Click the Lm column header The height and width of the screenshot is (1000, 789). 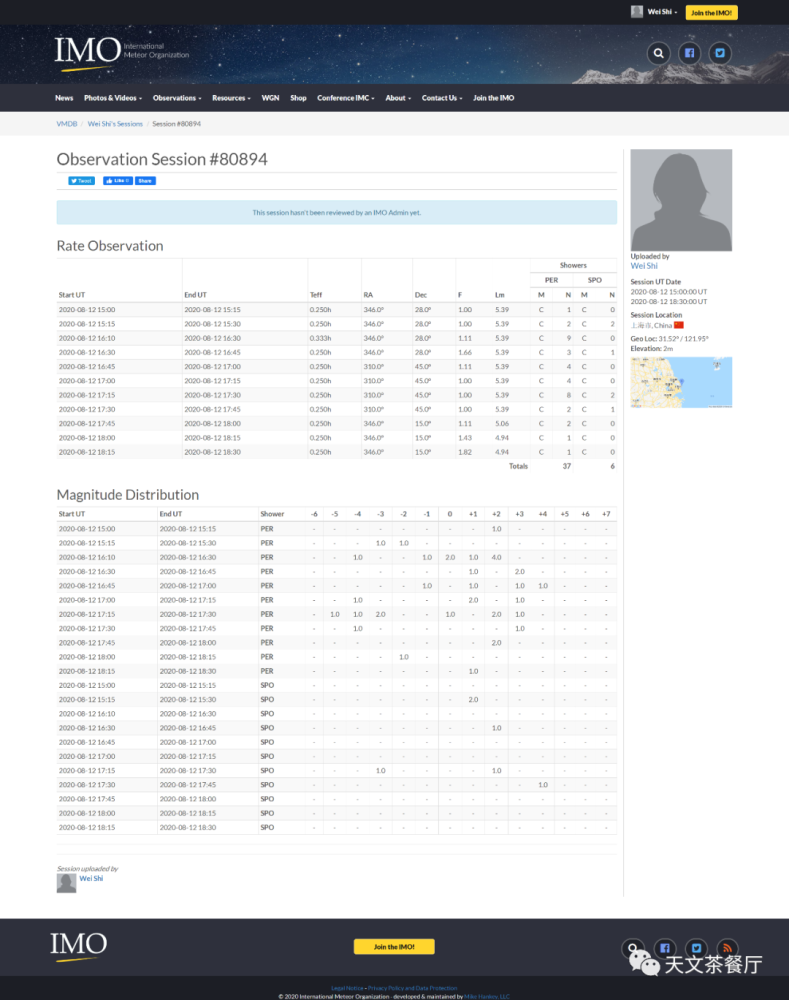pyautogui.click(x=499, y=295)
